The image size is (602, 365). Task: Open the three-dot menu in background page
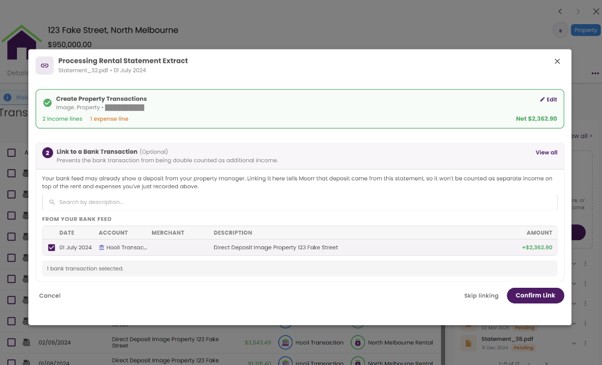(595, 73)
